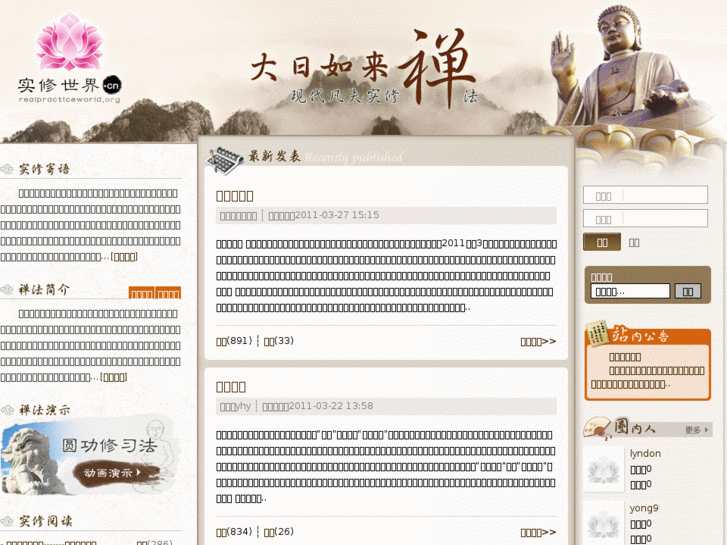Image resolution: width=727 pixels, height=545 pixels.
Task: Select the first orange tab beside 禅法简介
Action: [x=142, y=293]
